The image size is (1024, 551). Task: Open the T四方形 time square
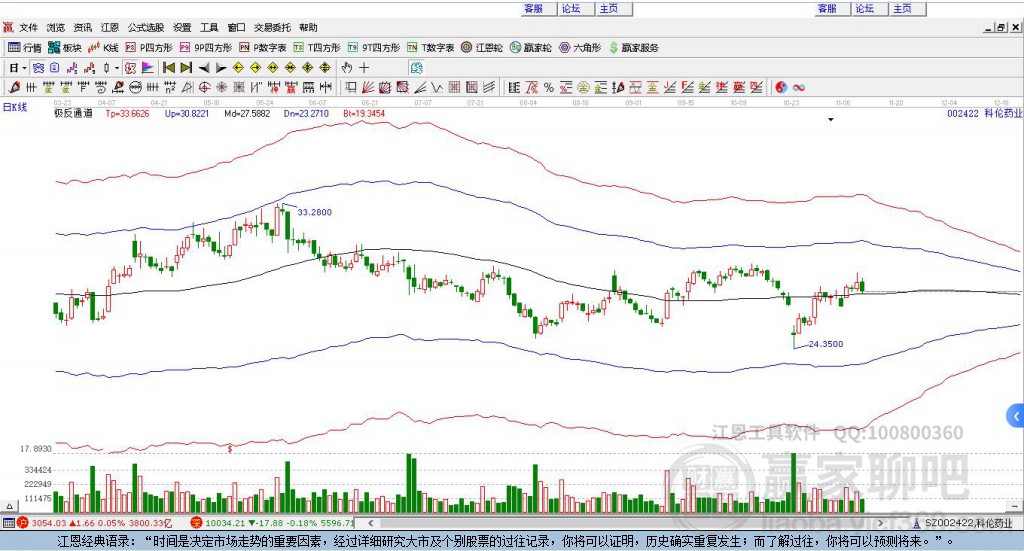317,48
